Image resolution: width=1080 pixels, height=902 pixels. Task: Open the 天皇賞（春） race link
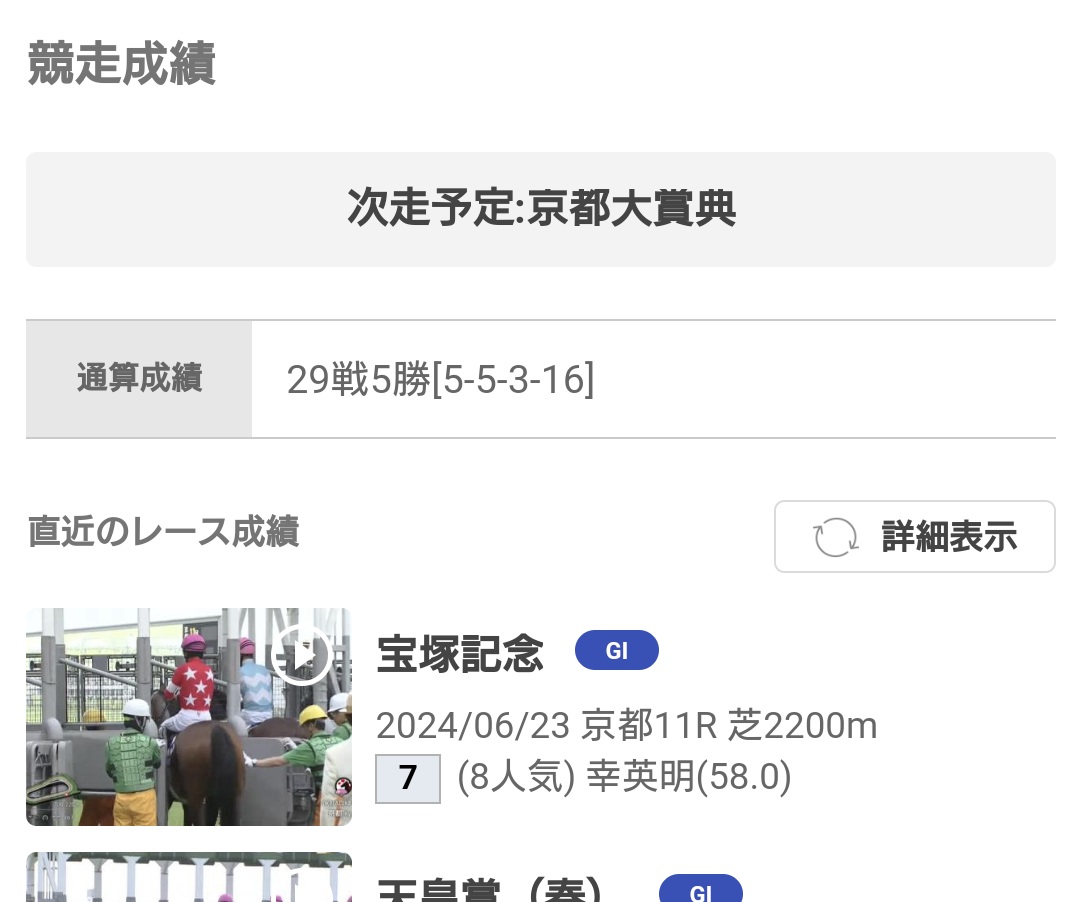click(490, 890)
